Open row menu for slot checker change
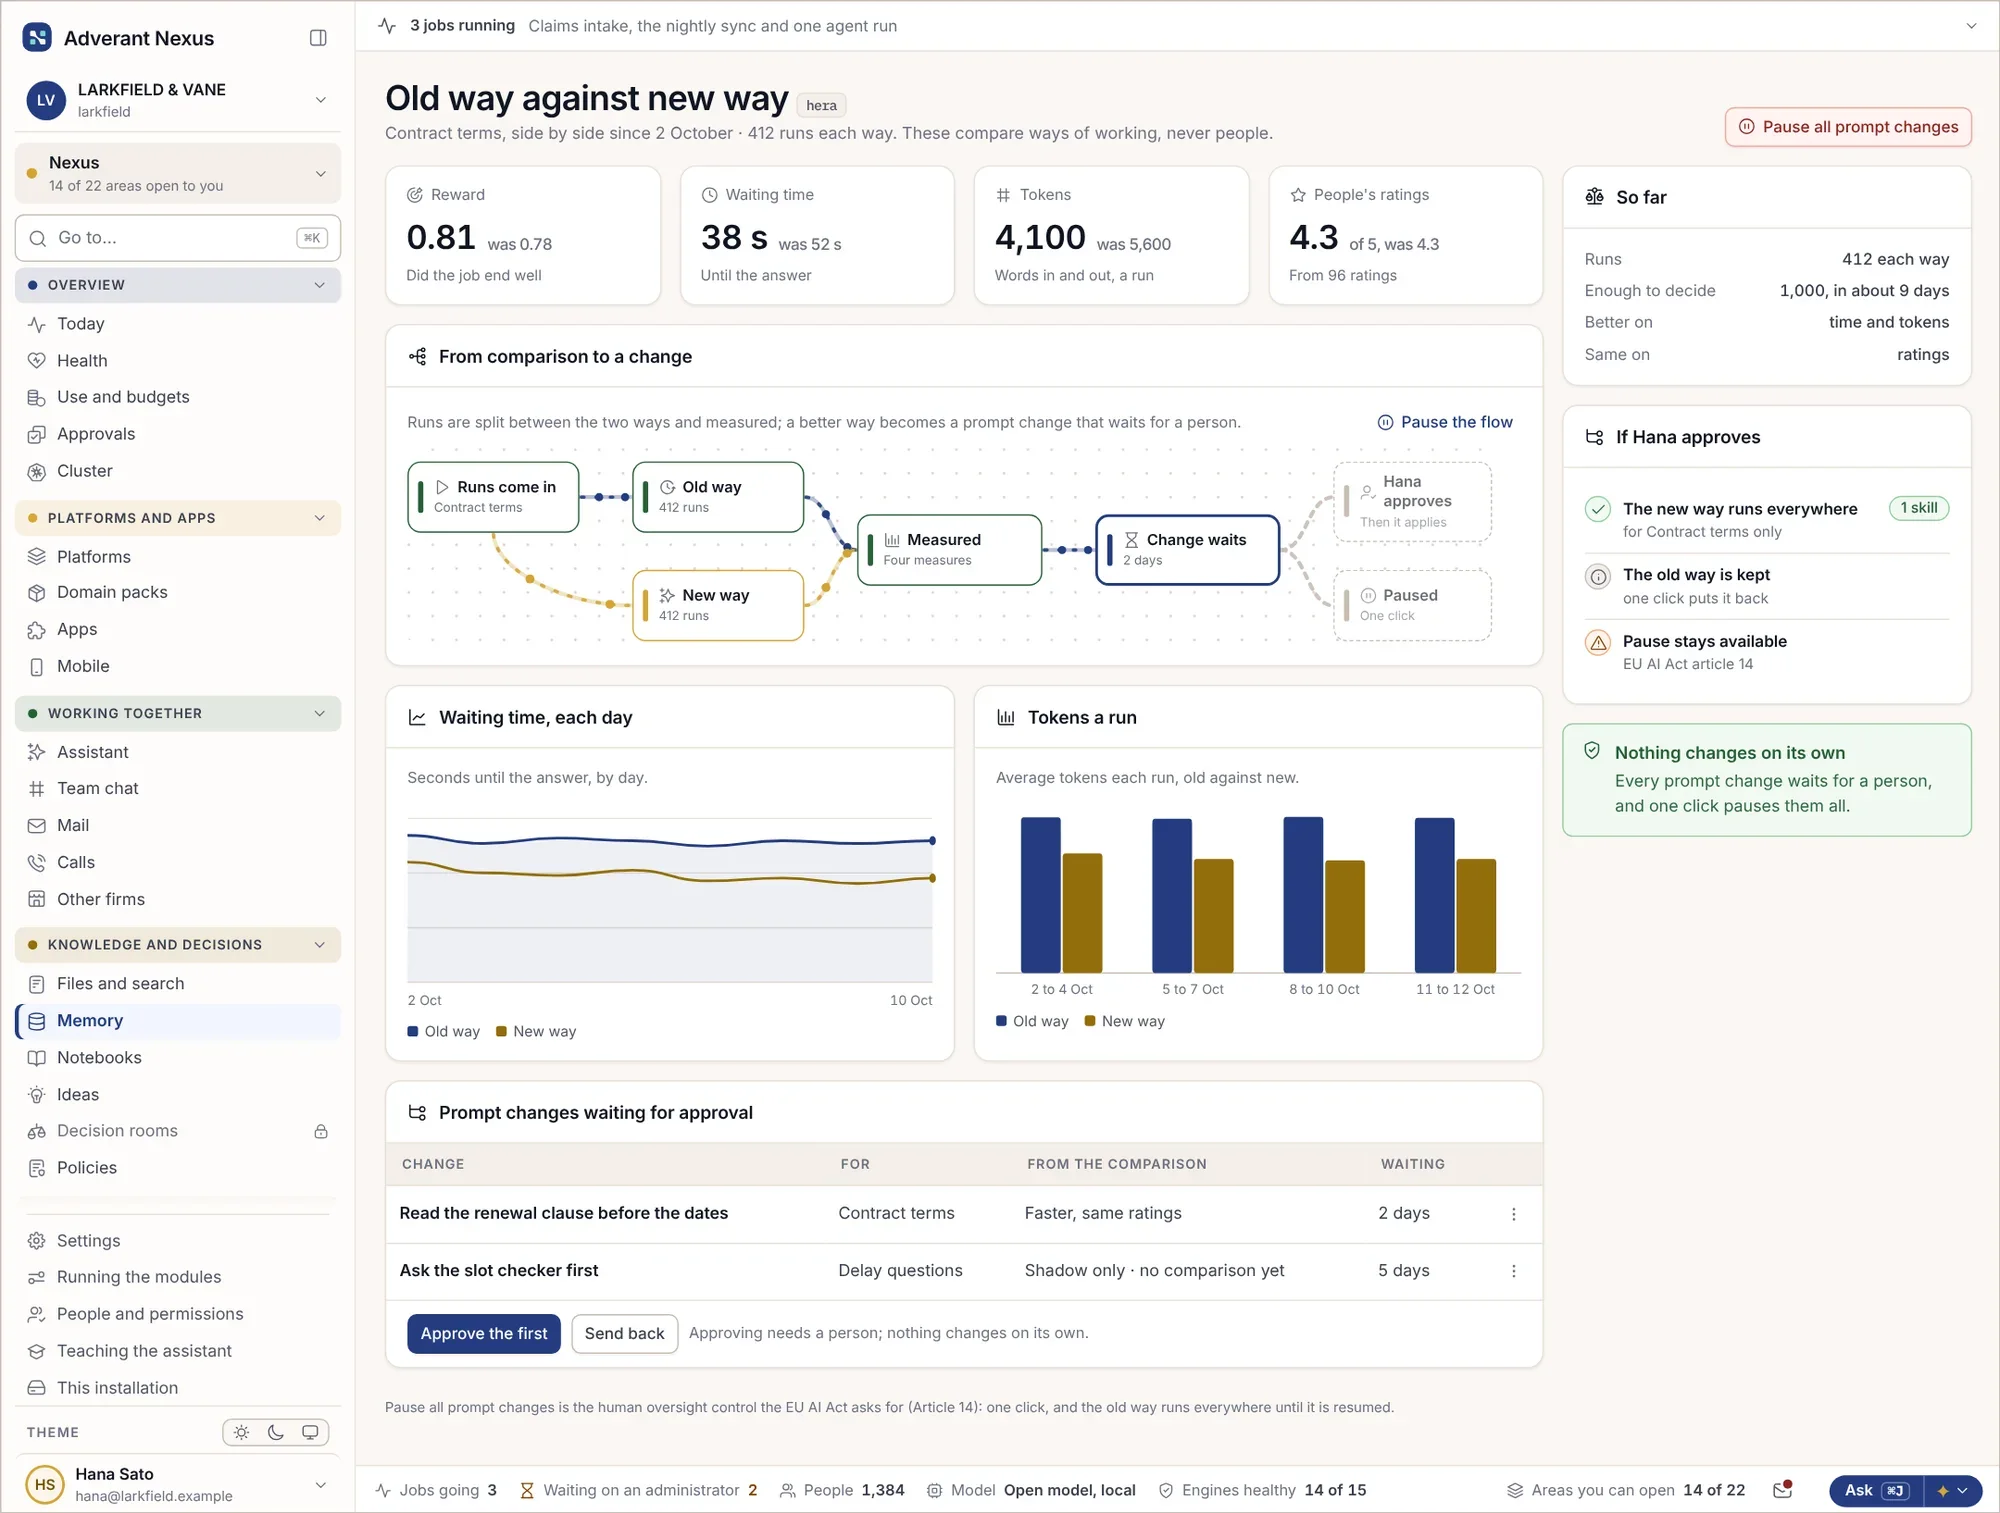This screenshot has height=1513, width=2000. point(1514,1271)
